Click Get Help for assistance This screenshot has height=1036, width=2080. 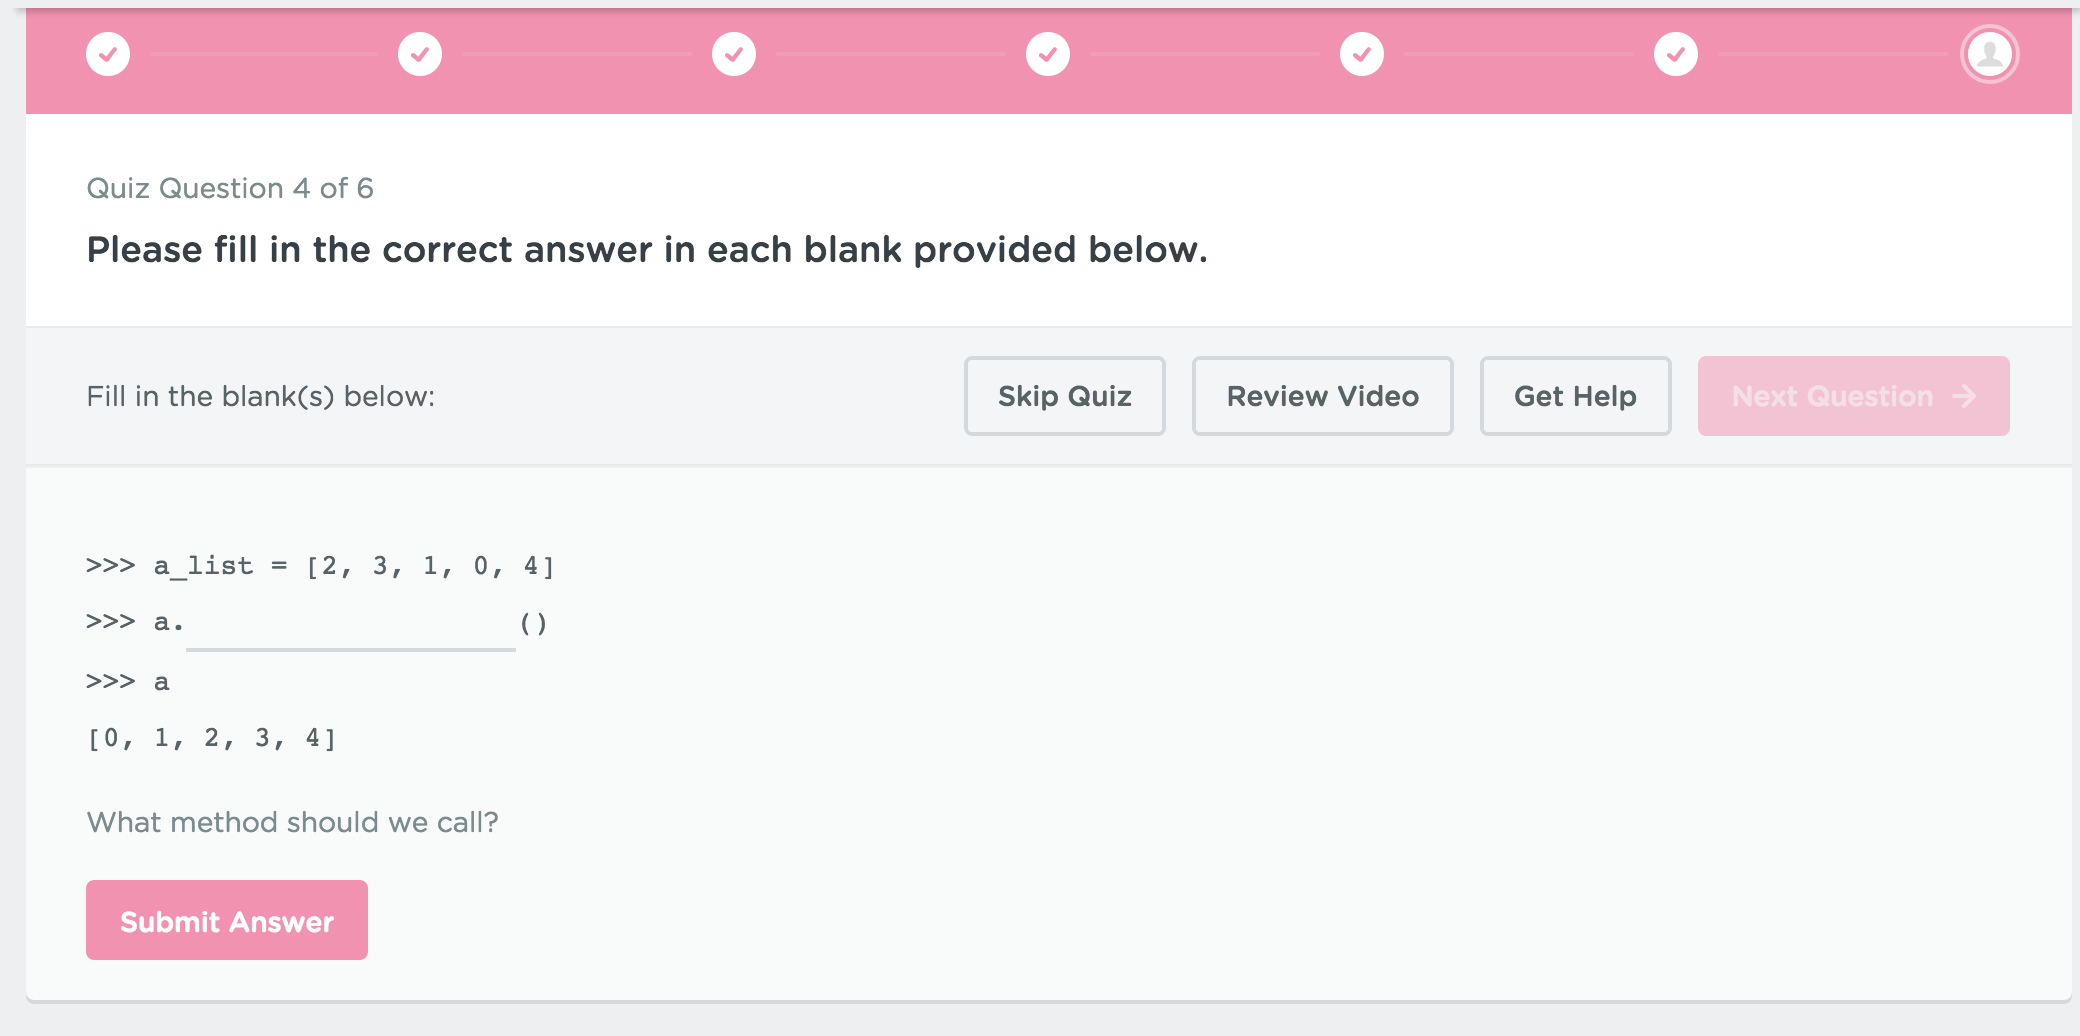[1575, 396]
